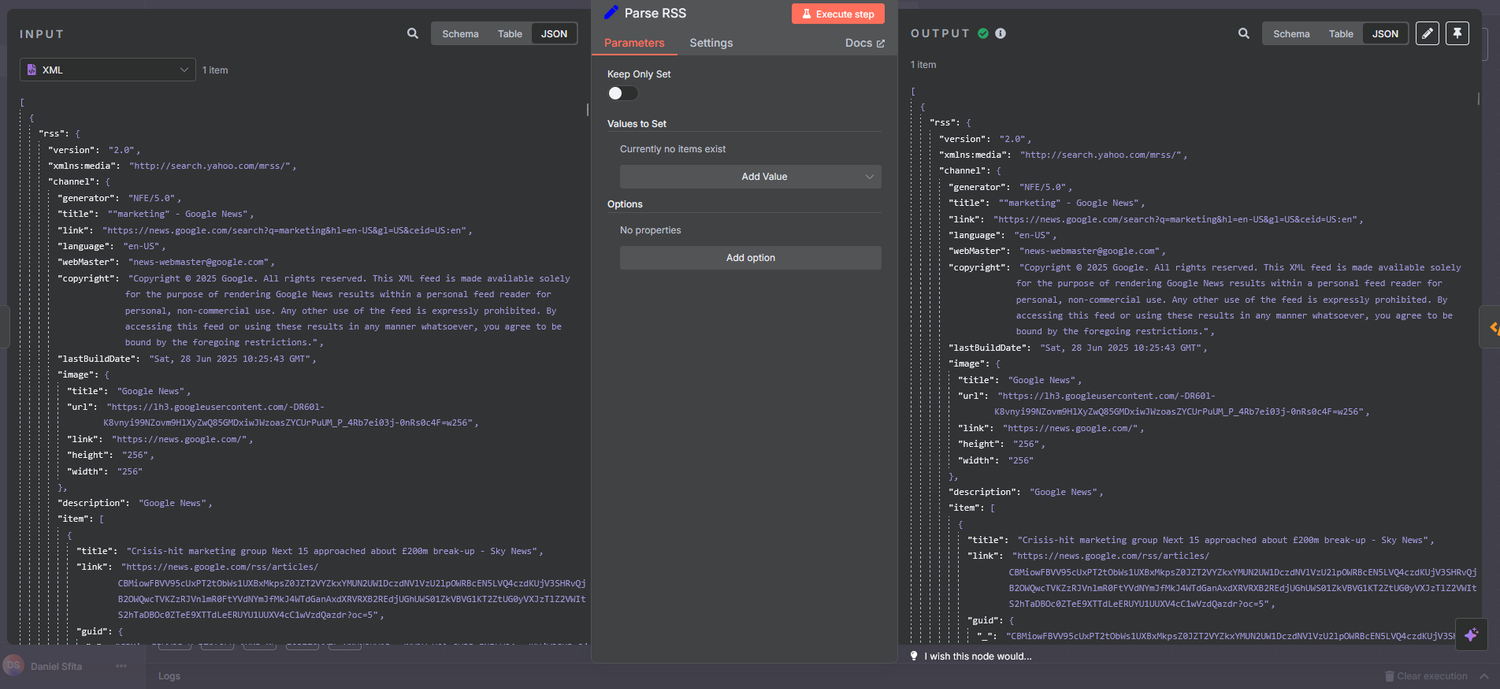This screenshot has width=1500, height=689.
Task: Open the Add Value dropdown
Action: click(x=750, y=175)
